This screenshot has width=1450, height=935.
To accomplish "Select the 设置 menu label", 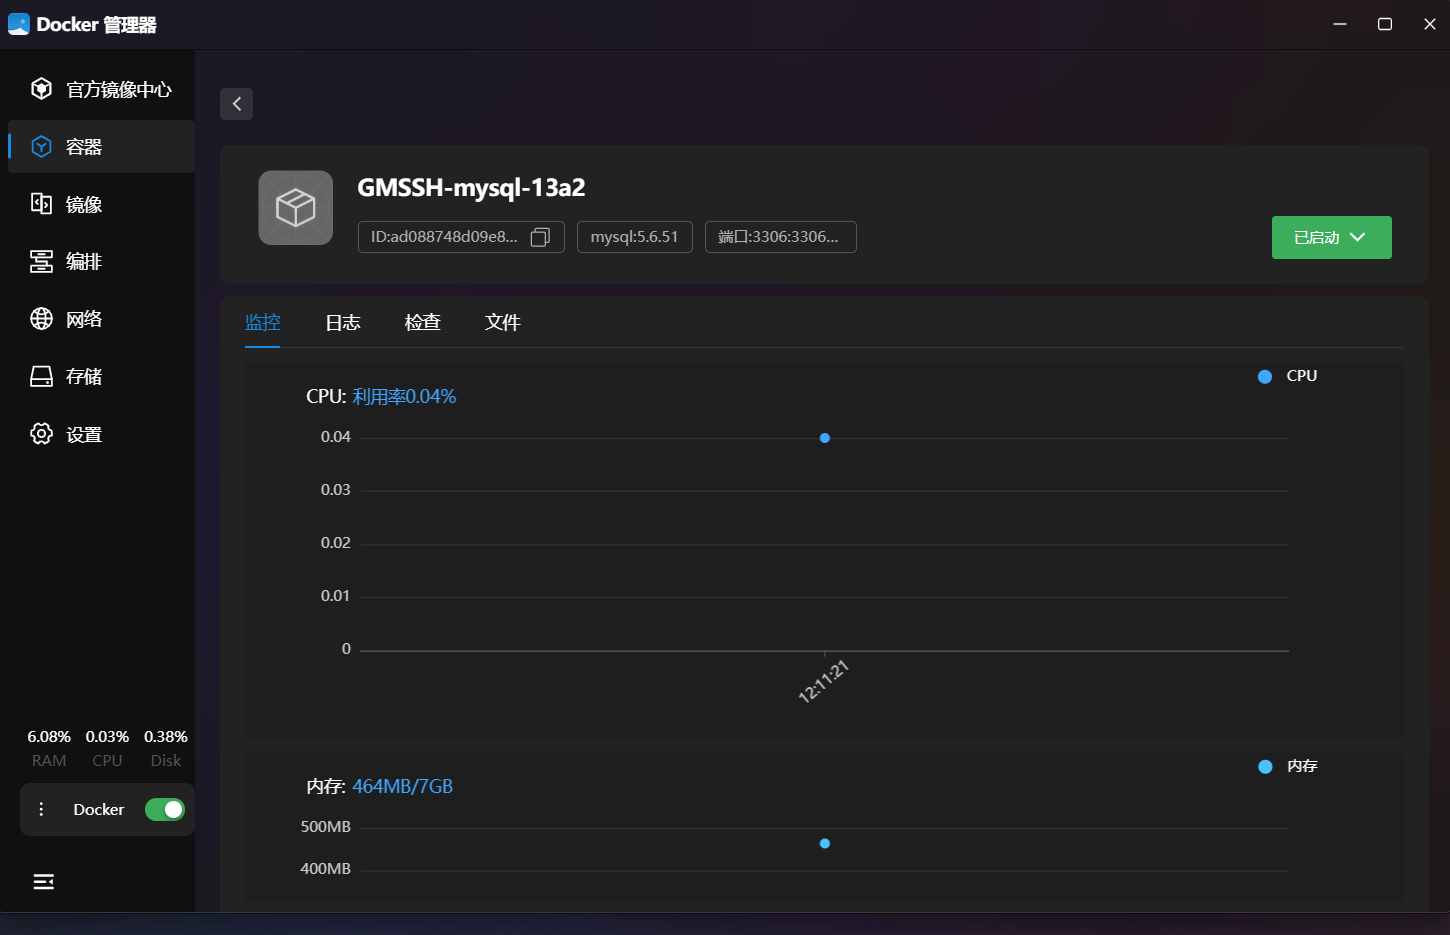I will click(x=84, y=434).
